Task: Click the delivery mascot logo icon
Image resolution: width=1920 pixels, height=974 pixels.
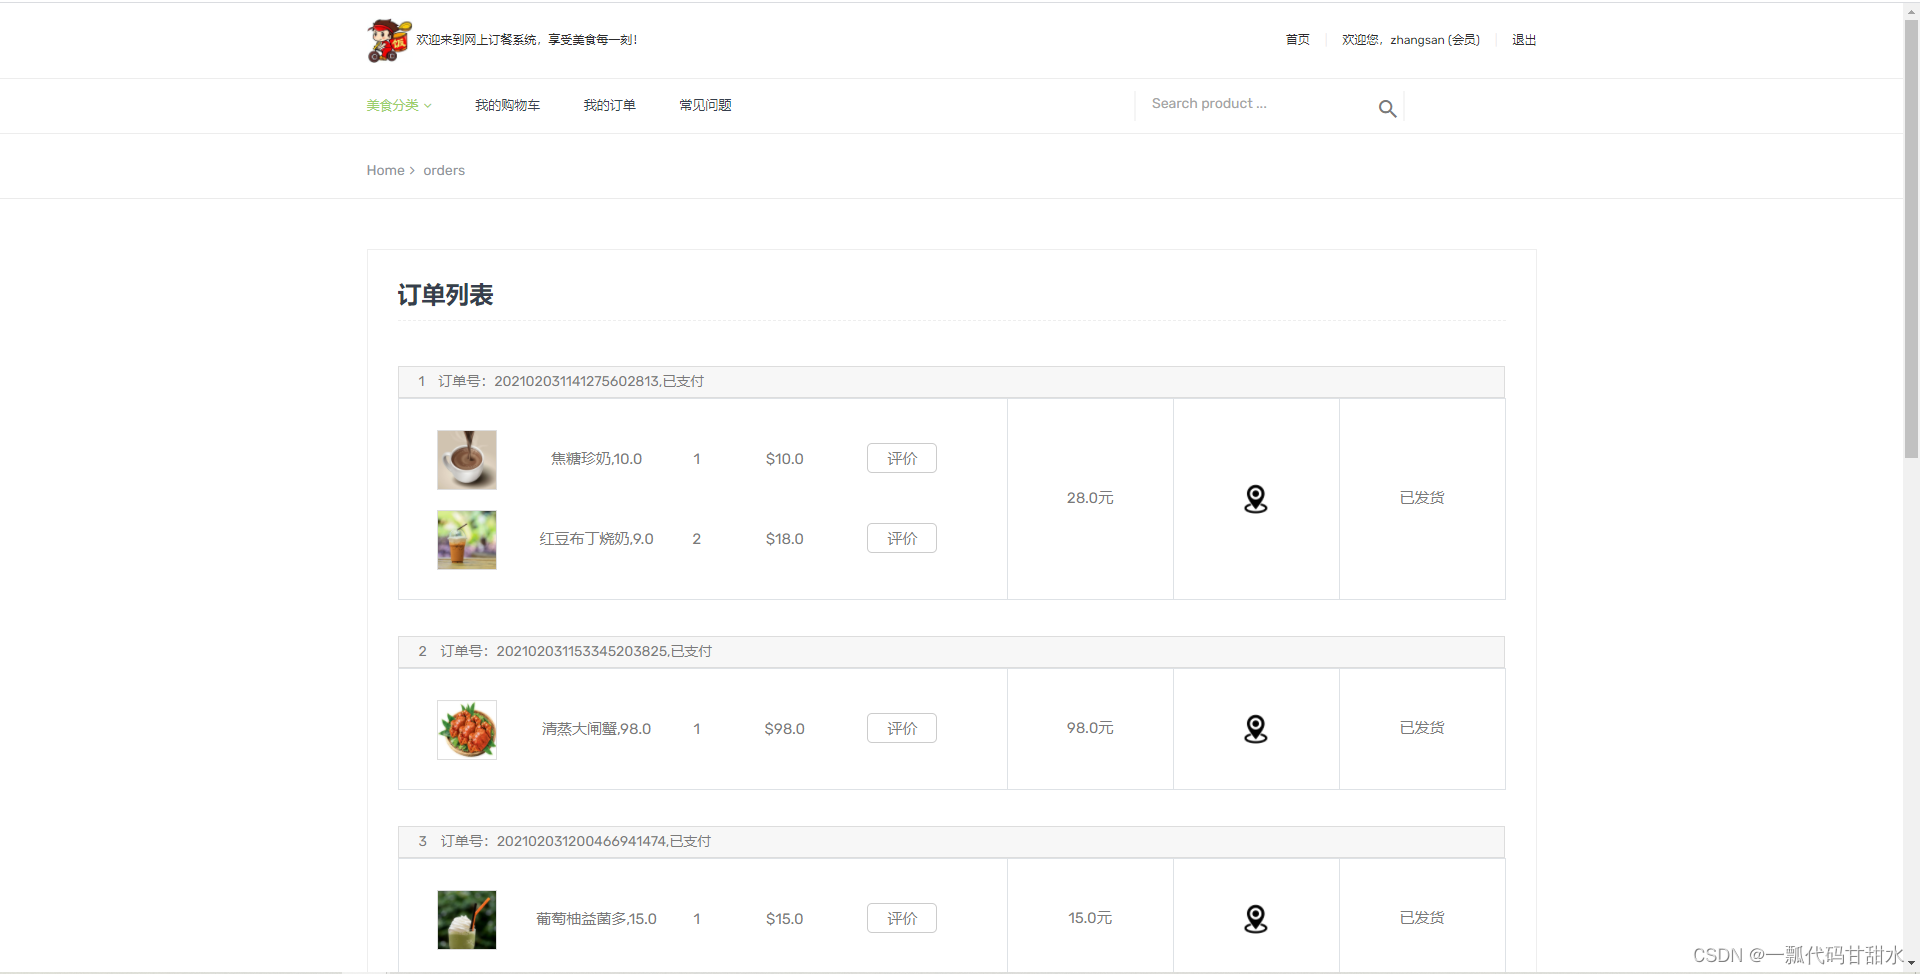Action: click(389, 40)
